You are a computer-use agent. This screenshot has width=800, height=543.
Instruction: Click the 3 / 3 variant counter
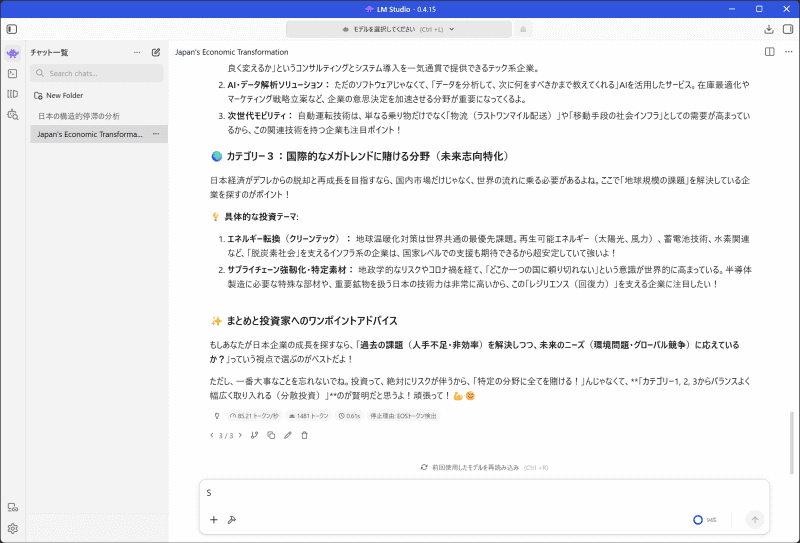[226, 436]
